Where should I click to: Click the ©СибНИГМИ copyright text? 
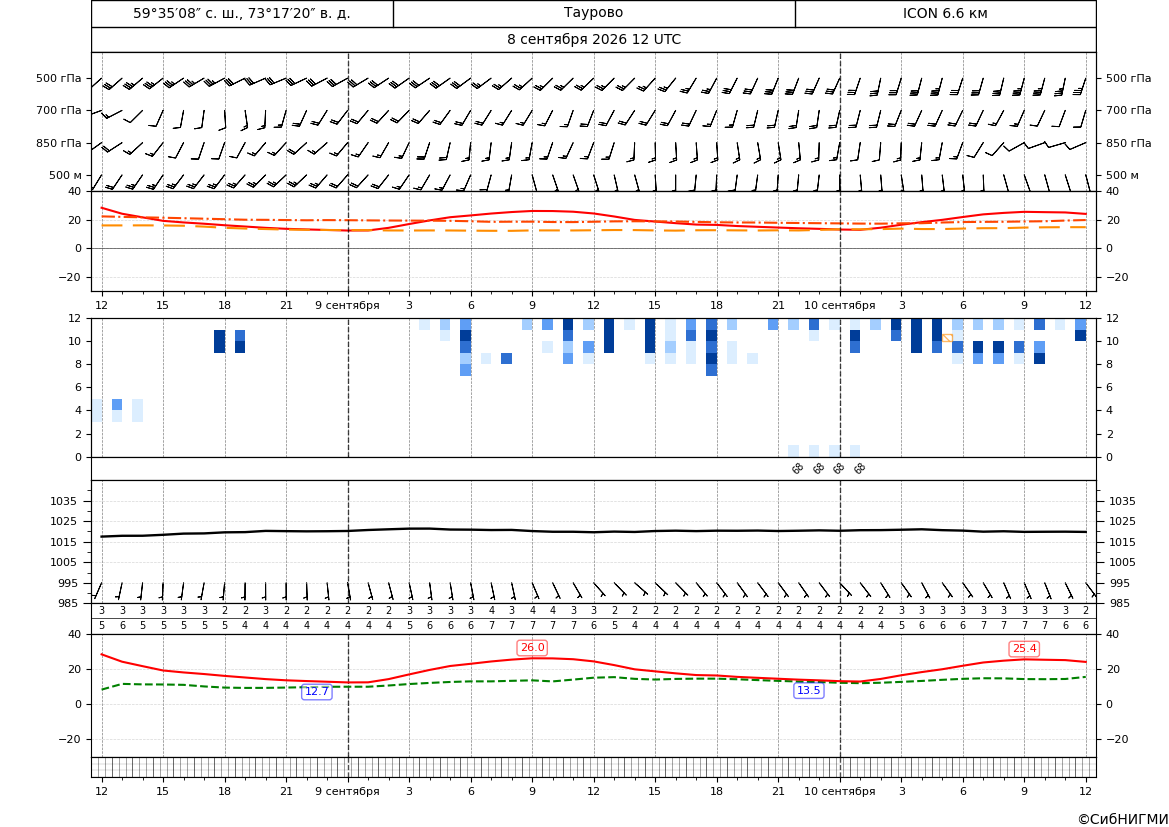point(1123,819)
